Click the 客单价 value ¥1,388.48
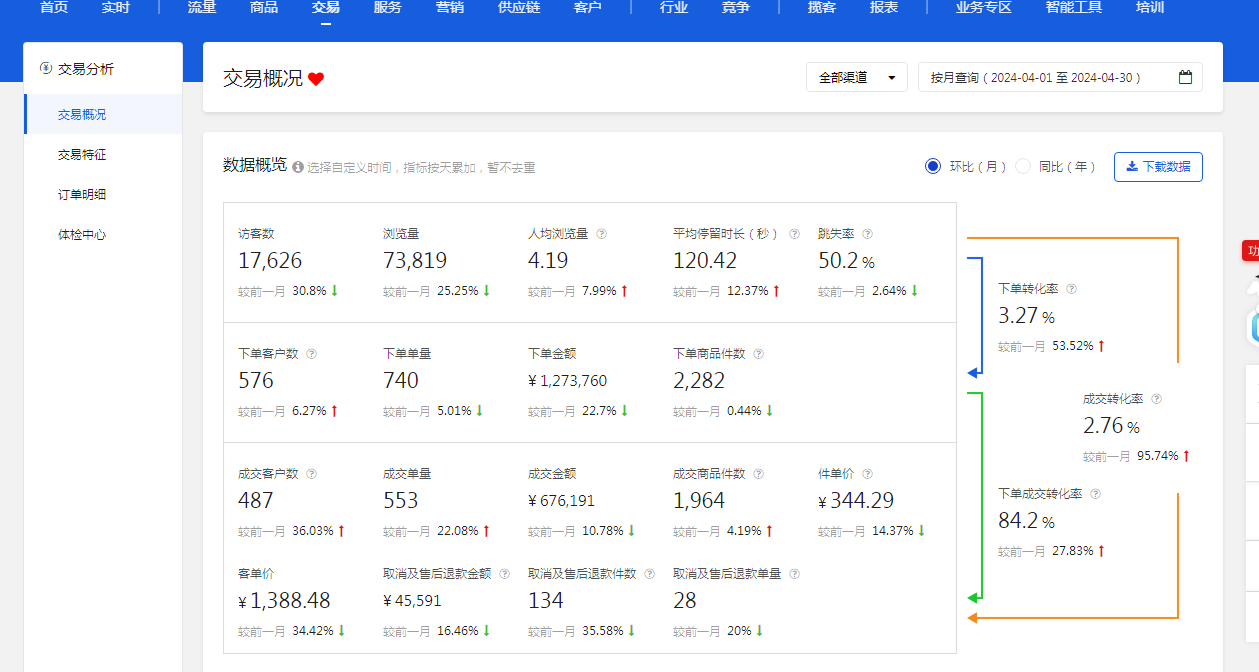 284,601
